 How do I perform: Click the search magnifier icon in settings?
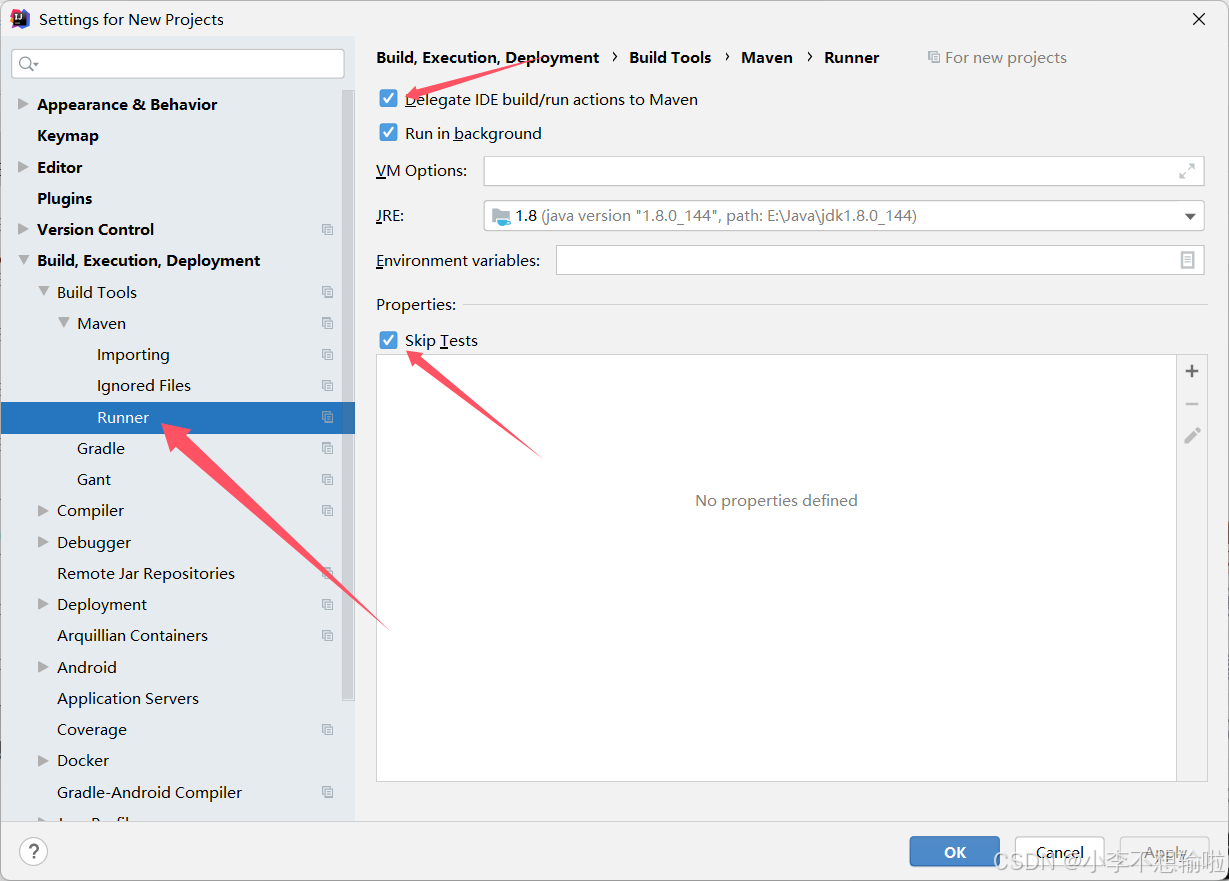28,64
